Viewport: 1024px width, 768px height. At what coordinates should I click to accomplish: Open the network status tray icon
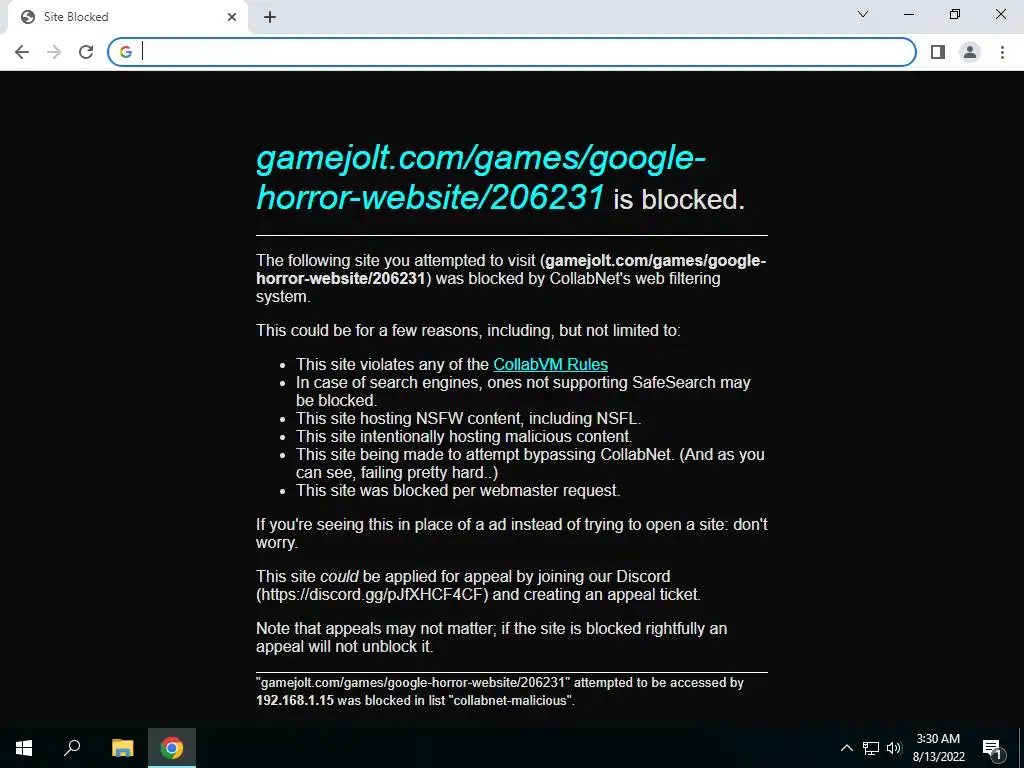871,748
